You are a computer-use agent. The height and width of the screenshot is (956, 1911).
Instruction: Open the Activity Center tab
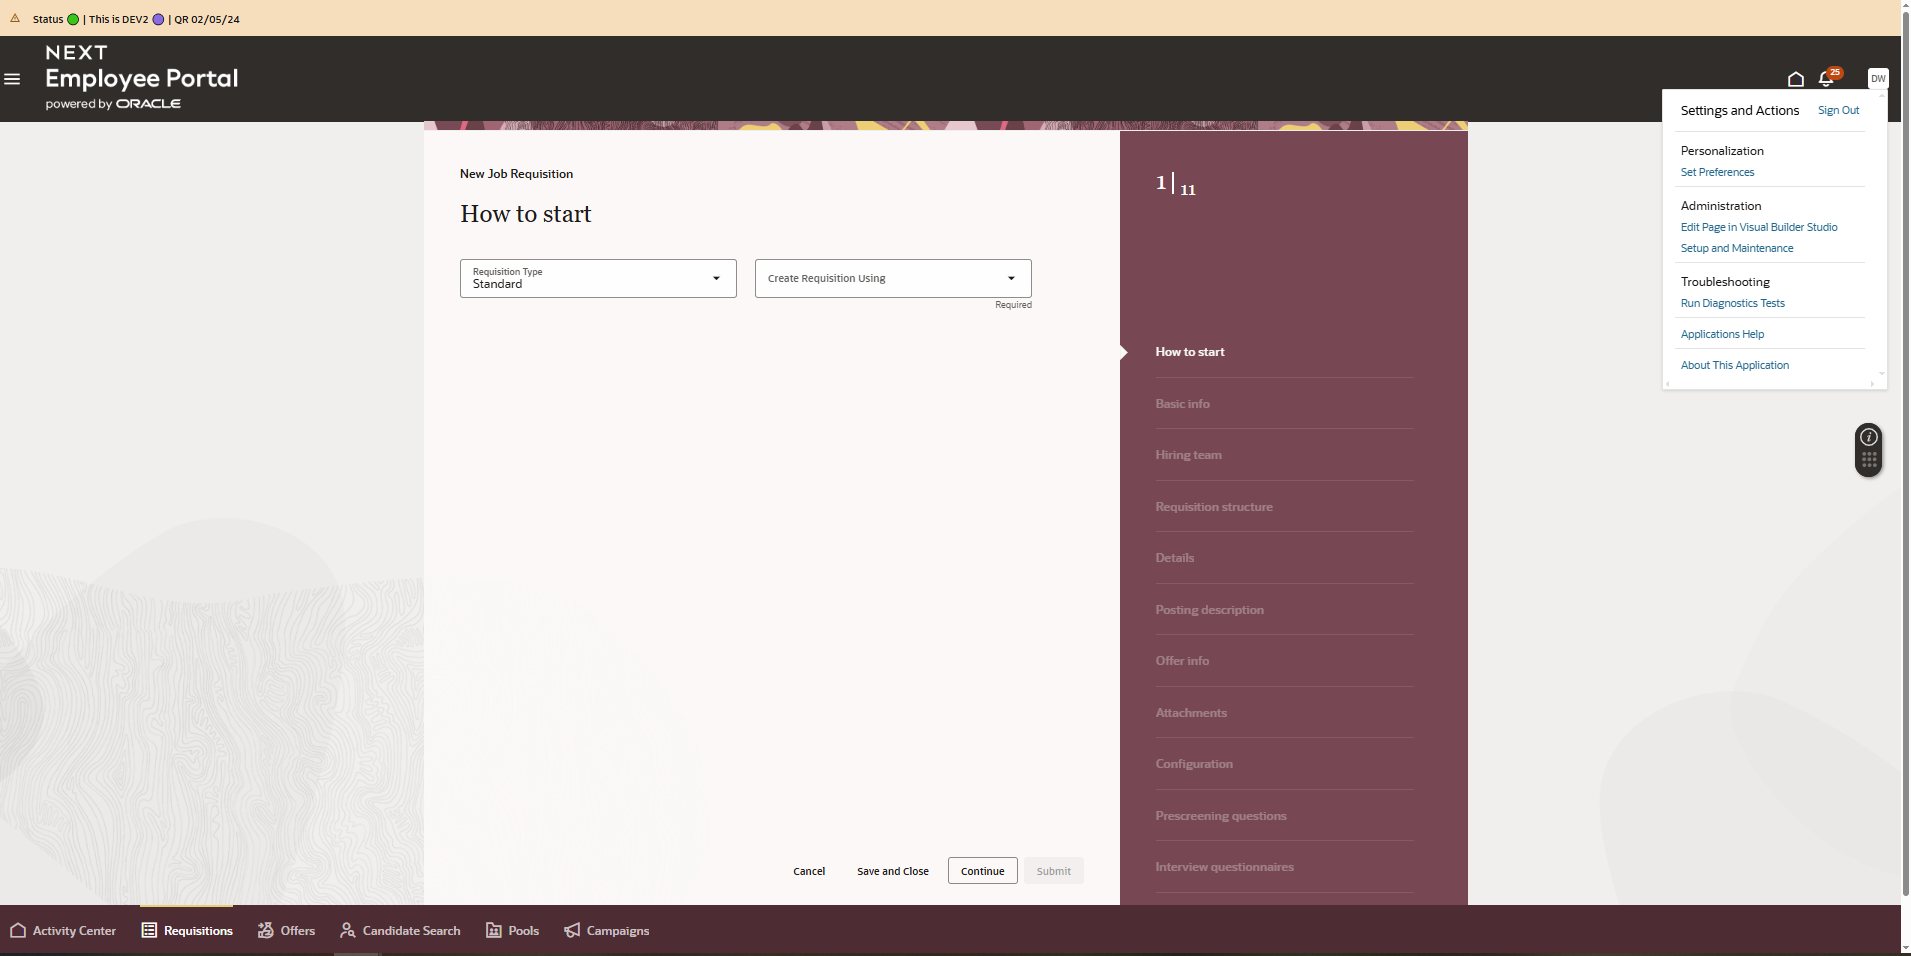coord(63,931)
